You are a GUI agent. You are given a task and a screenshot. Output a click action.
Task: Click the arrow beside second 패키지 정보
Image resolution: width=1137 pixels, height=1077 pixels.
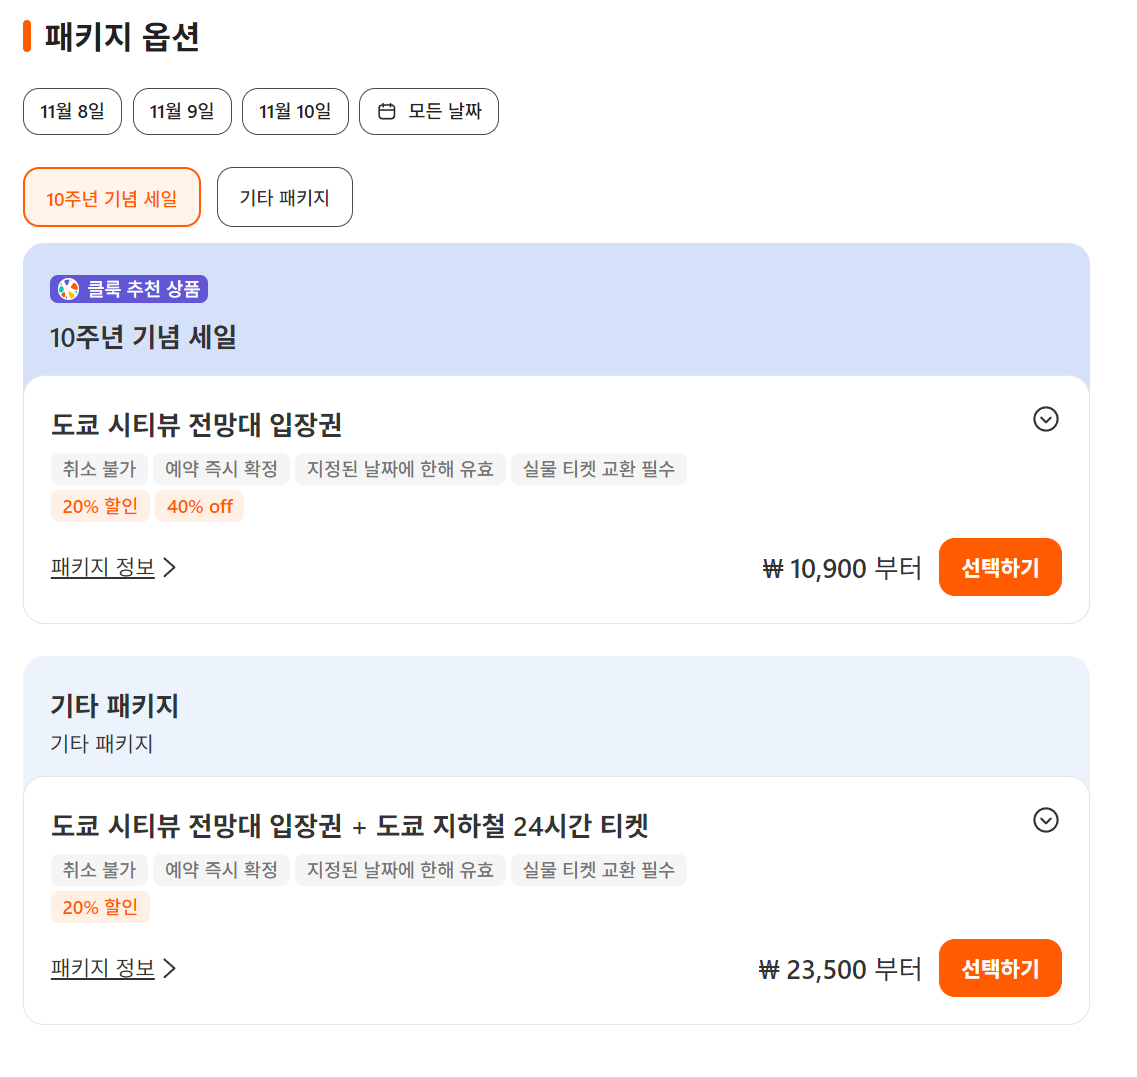click(x=170, y=968)
